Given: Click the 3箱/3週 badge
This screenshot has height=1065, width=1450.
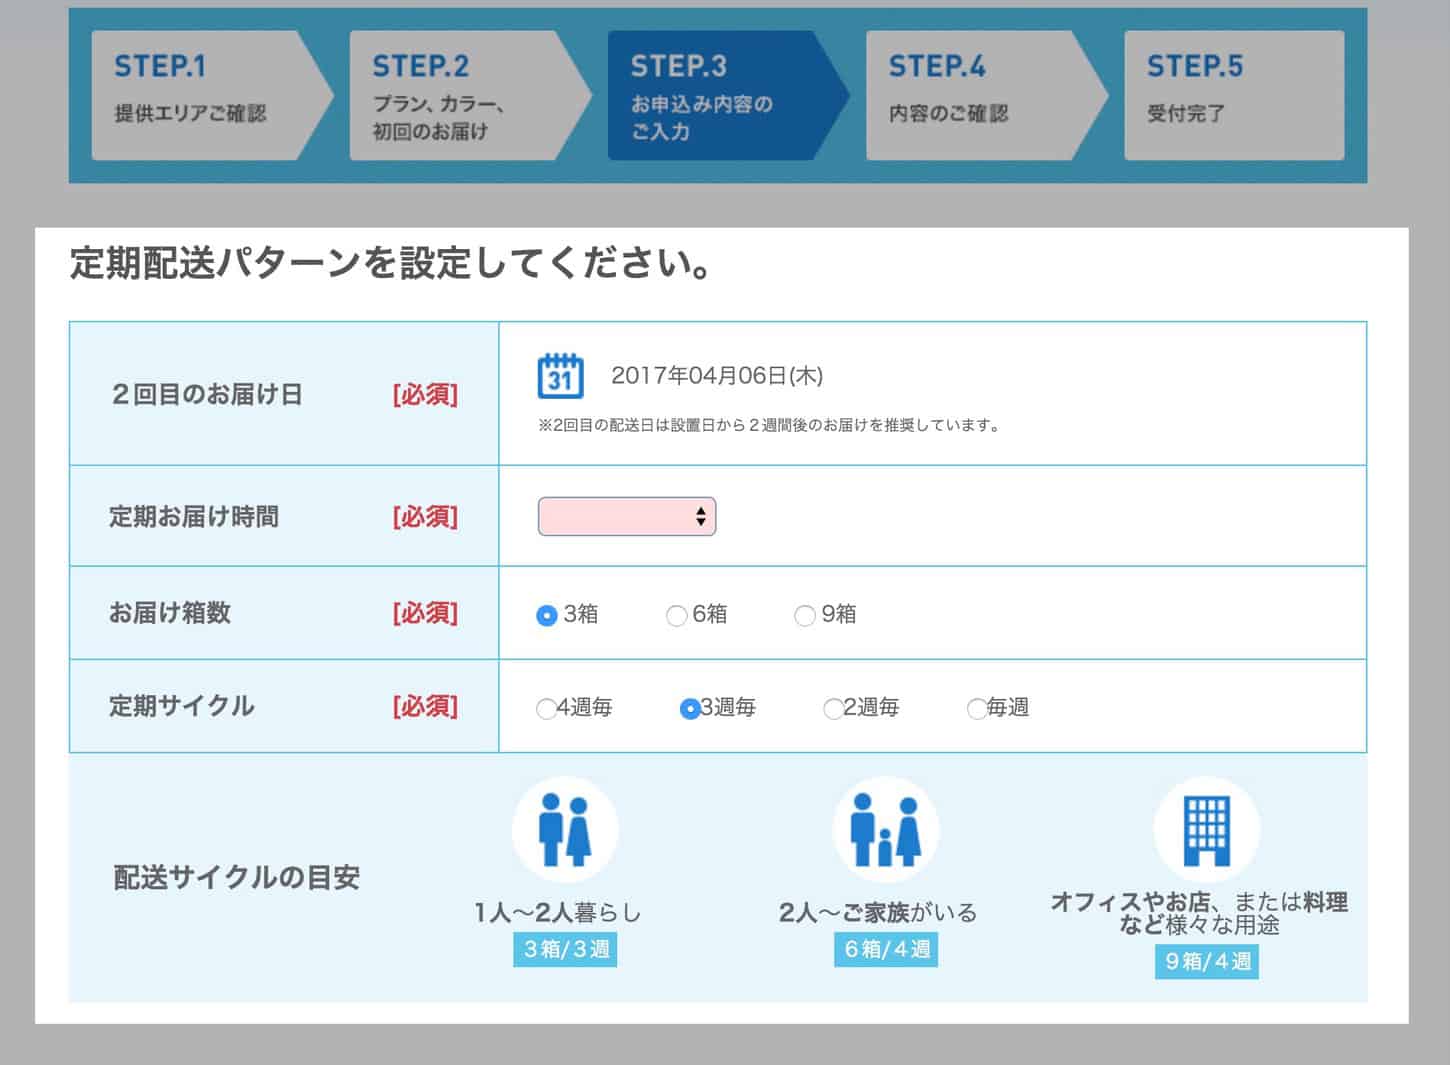Looking at the screenshot, I should pos(565,948).
